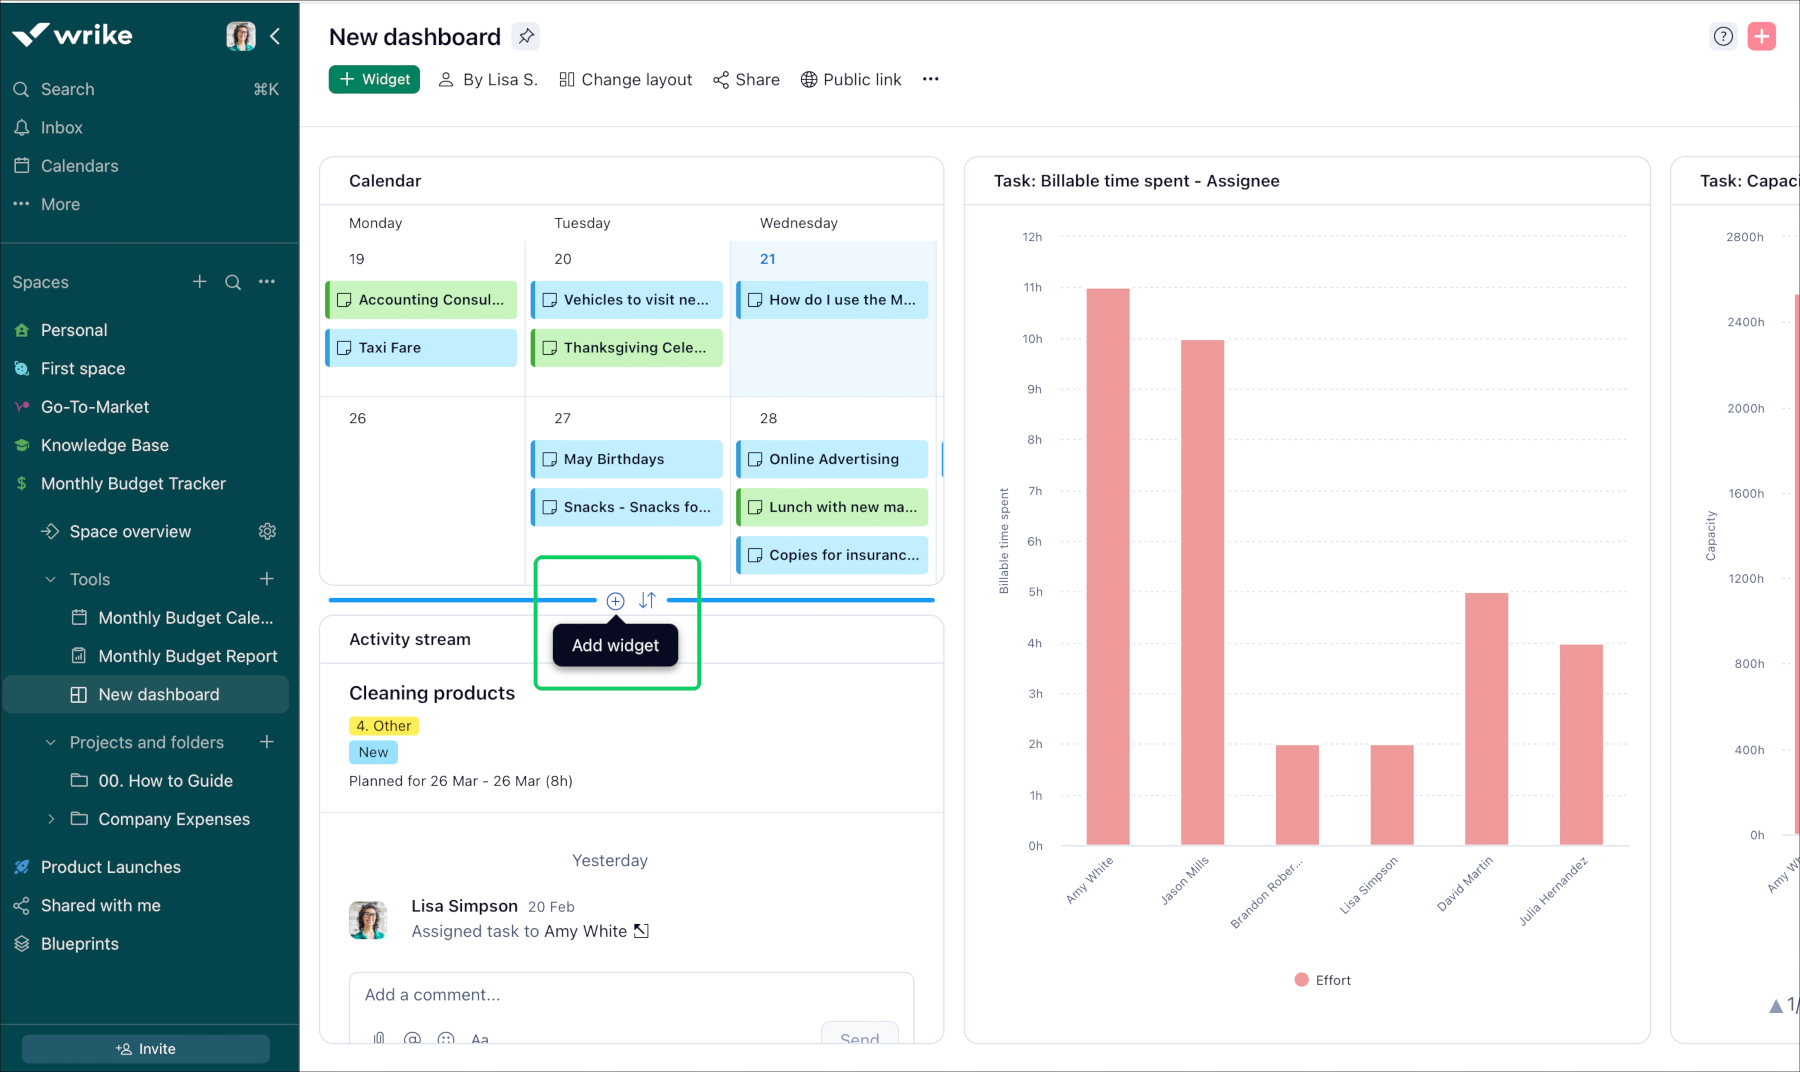
Task: Collapse the Projects and folders section
Action: click(x=49, y=742)
